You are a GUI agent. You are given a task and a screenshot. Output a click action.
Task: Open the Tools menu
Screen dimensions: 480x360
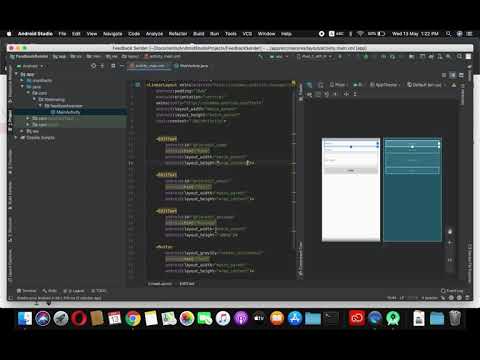pos(231,34)
